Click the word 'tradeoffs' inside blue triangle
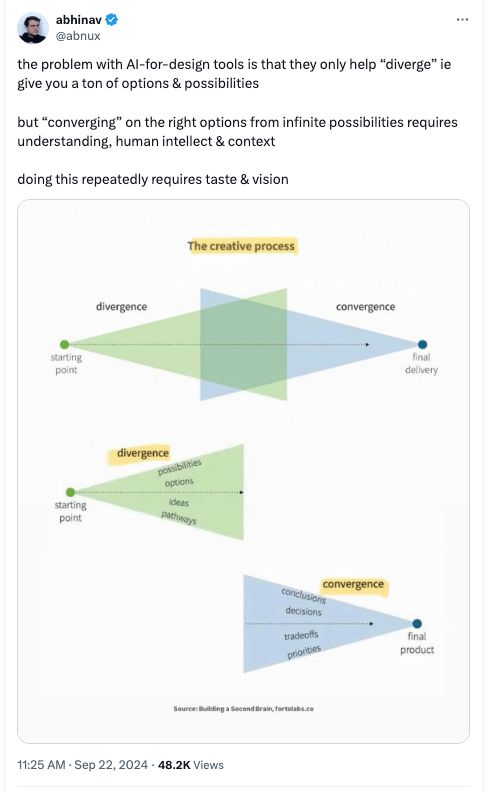 (301, 635)
